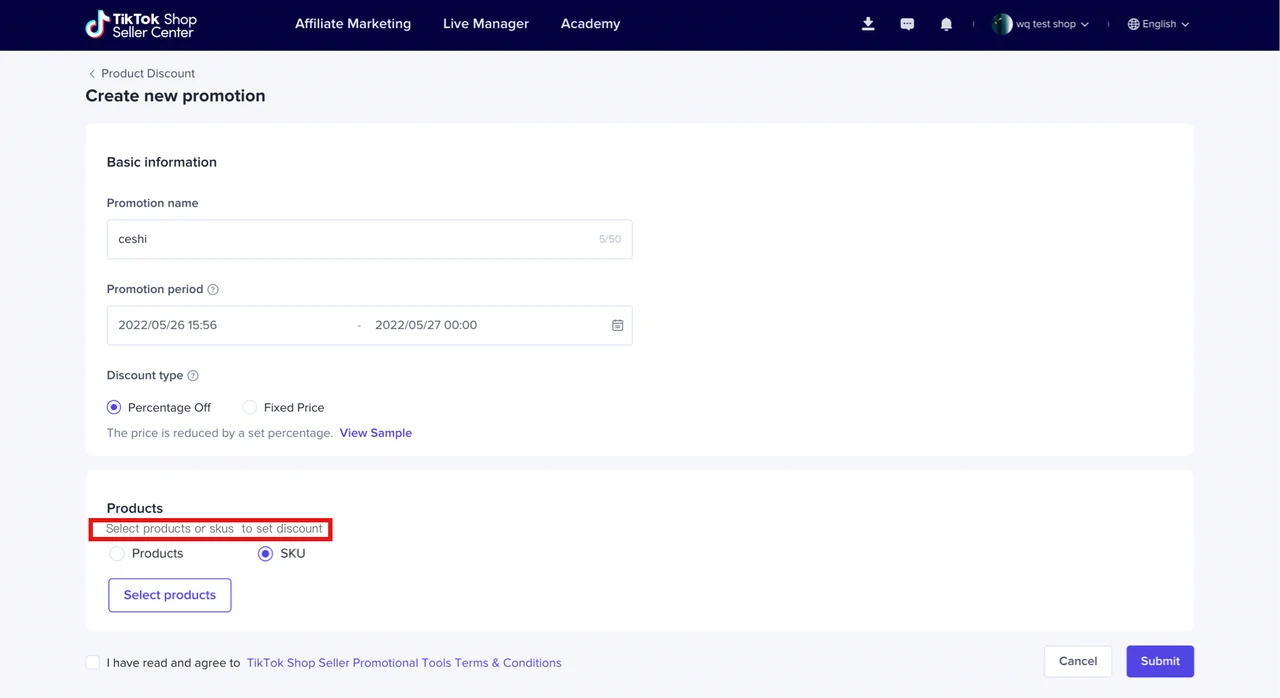Check the terms agreement checkbox
This screenshot has width=1280, height=698.
click(93, 662)
